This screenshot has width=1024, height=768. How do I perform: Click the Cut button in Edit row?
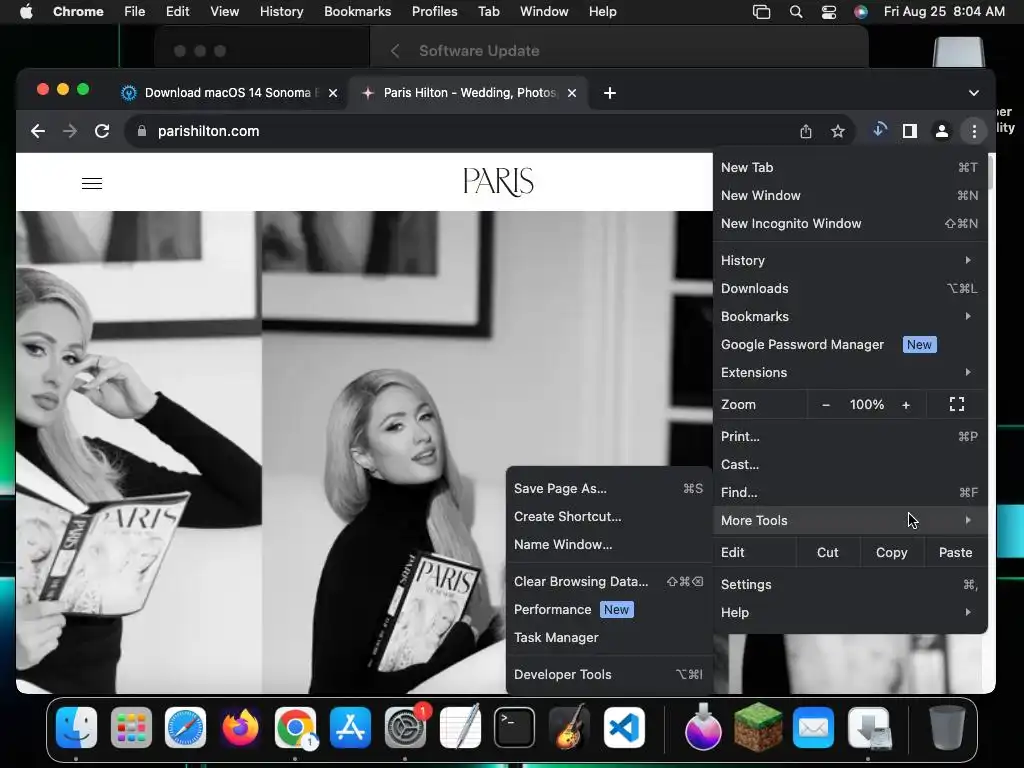point(827,552)
